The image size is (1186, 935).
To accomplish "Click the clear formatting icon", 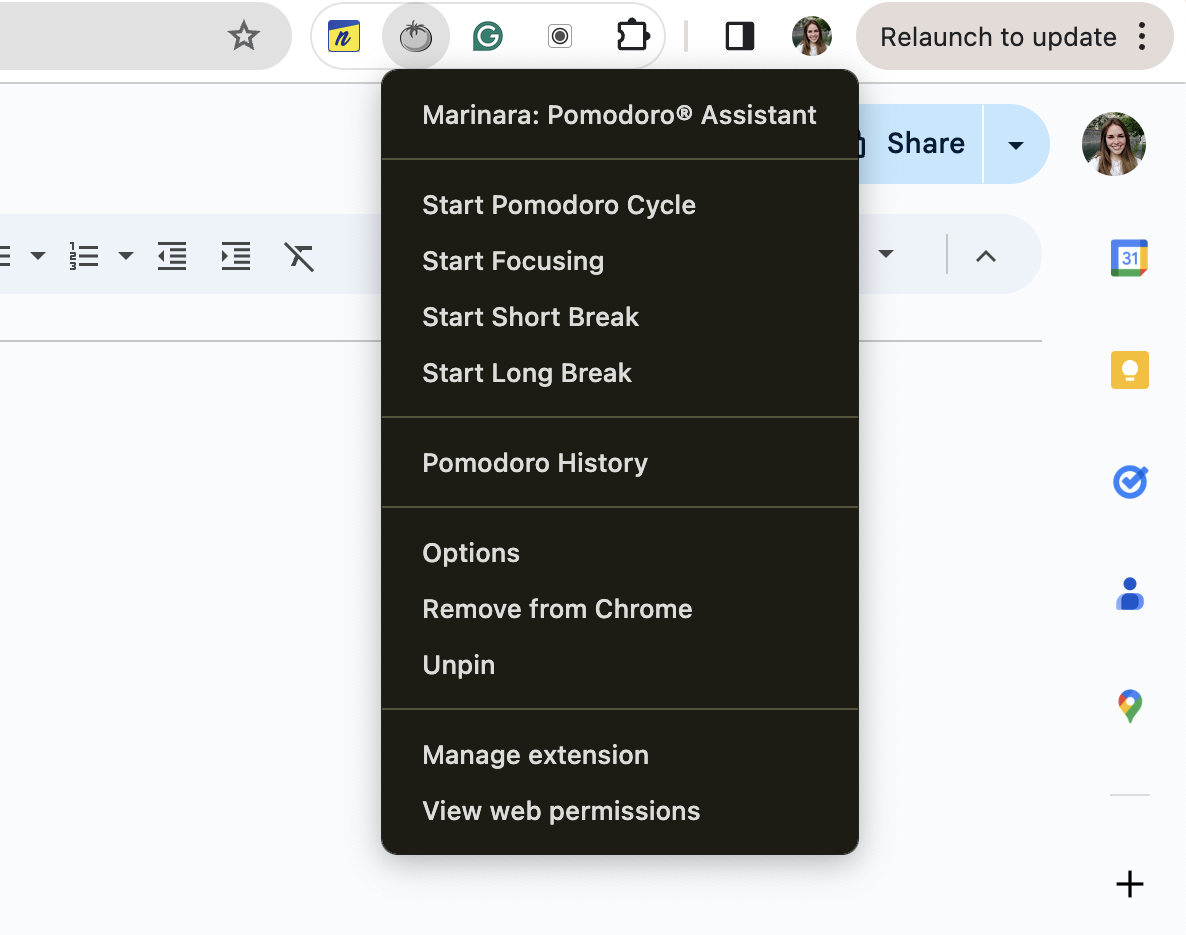I will [299, 256].
